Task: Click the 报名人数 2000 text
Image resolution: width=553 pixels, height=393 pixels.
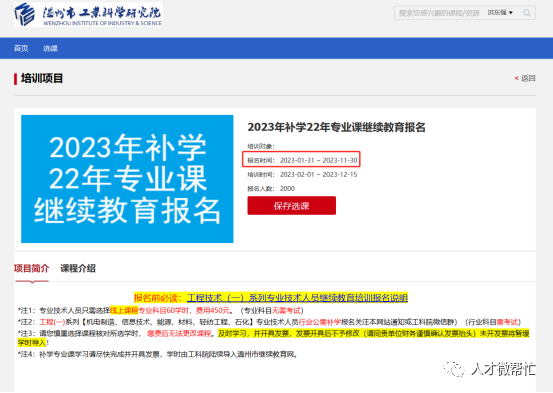Action: (271, 188)
